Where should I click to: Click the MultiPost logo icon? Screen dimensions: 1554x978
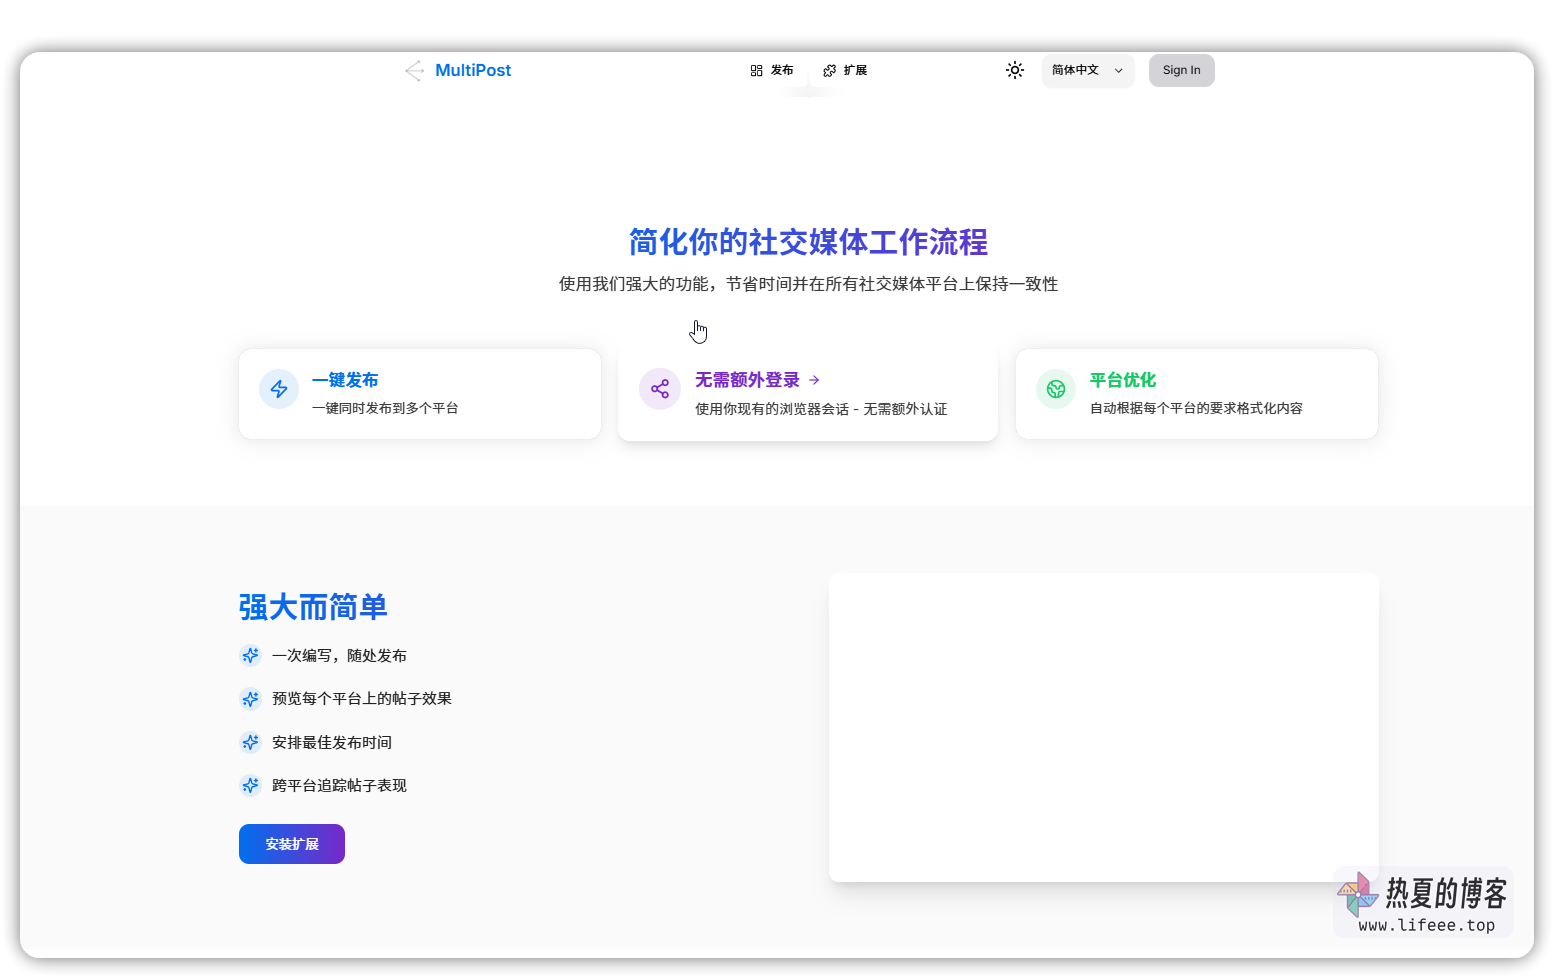414,71
